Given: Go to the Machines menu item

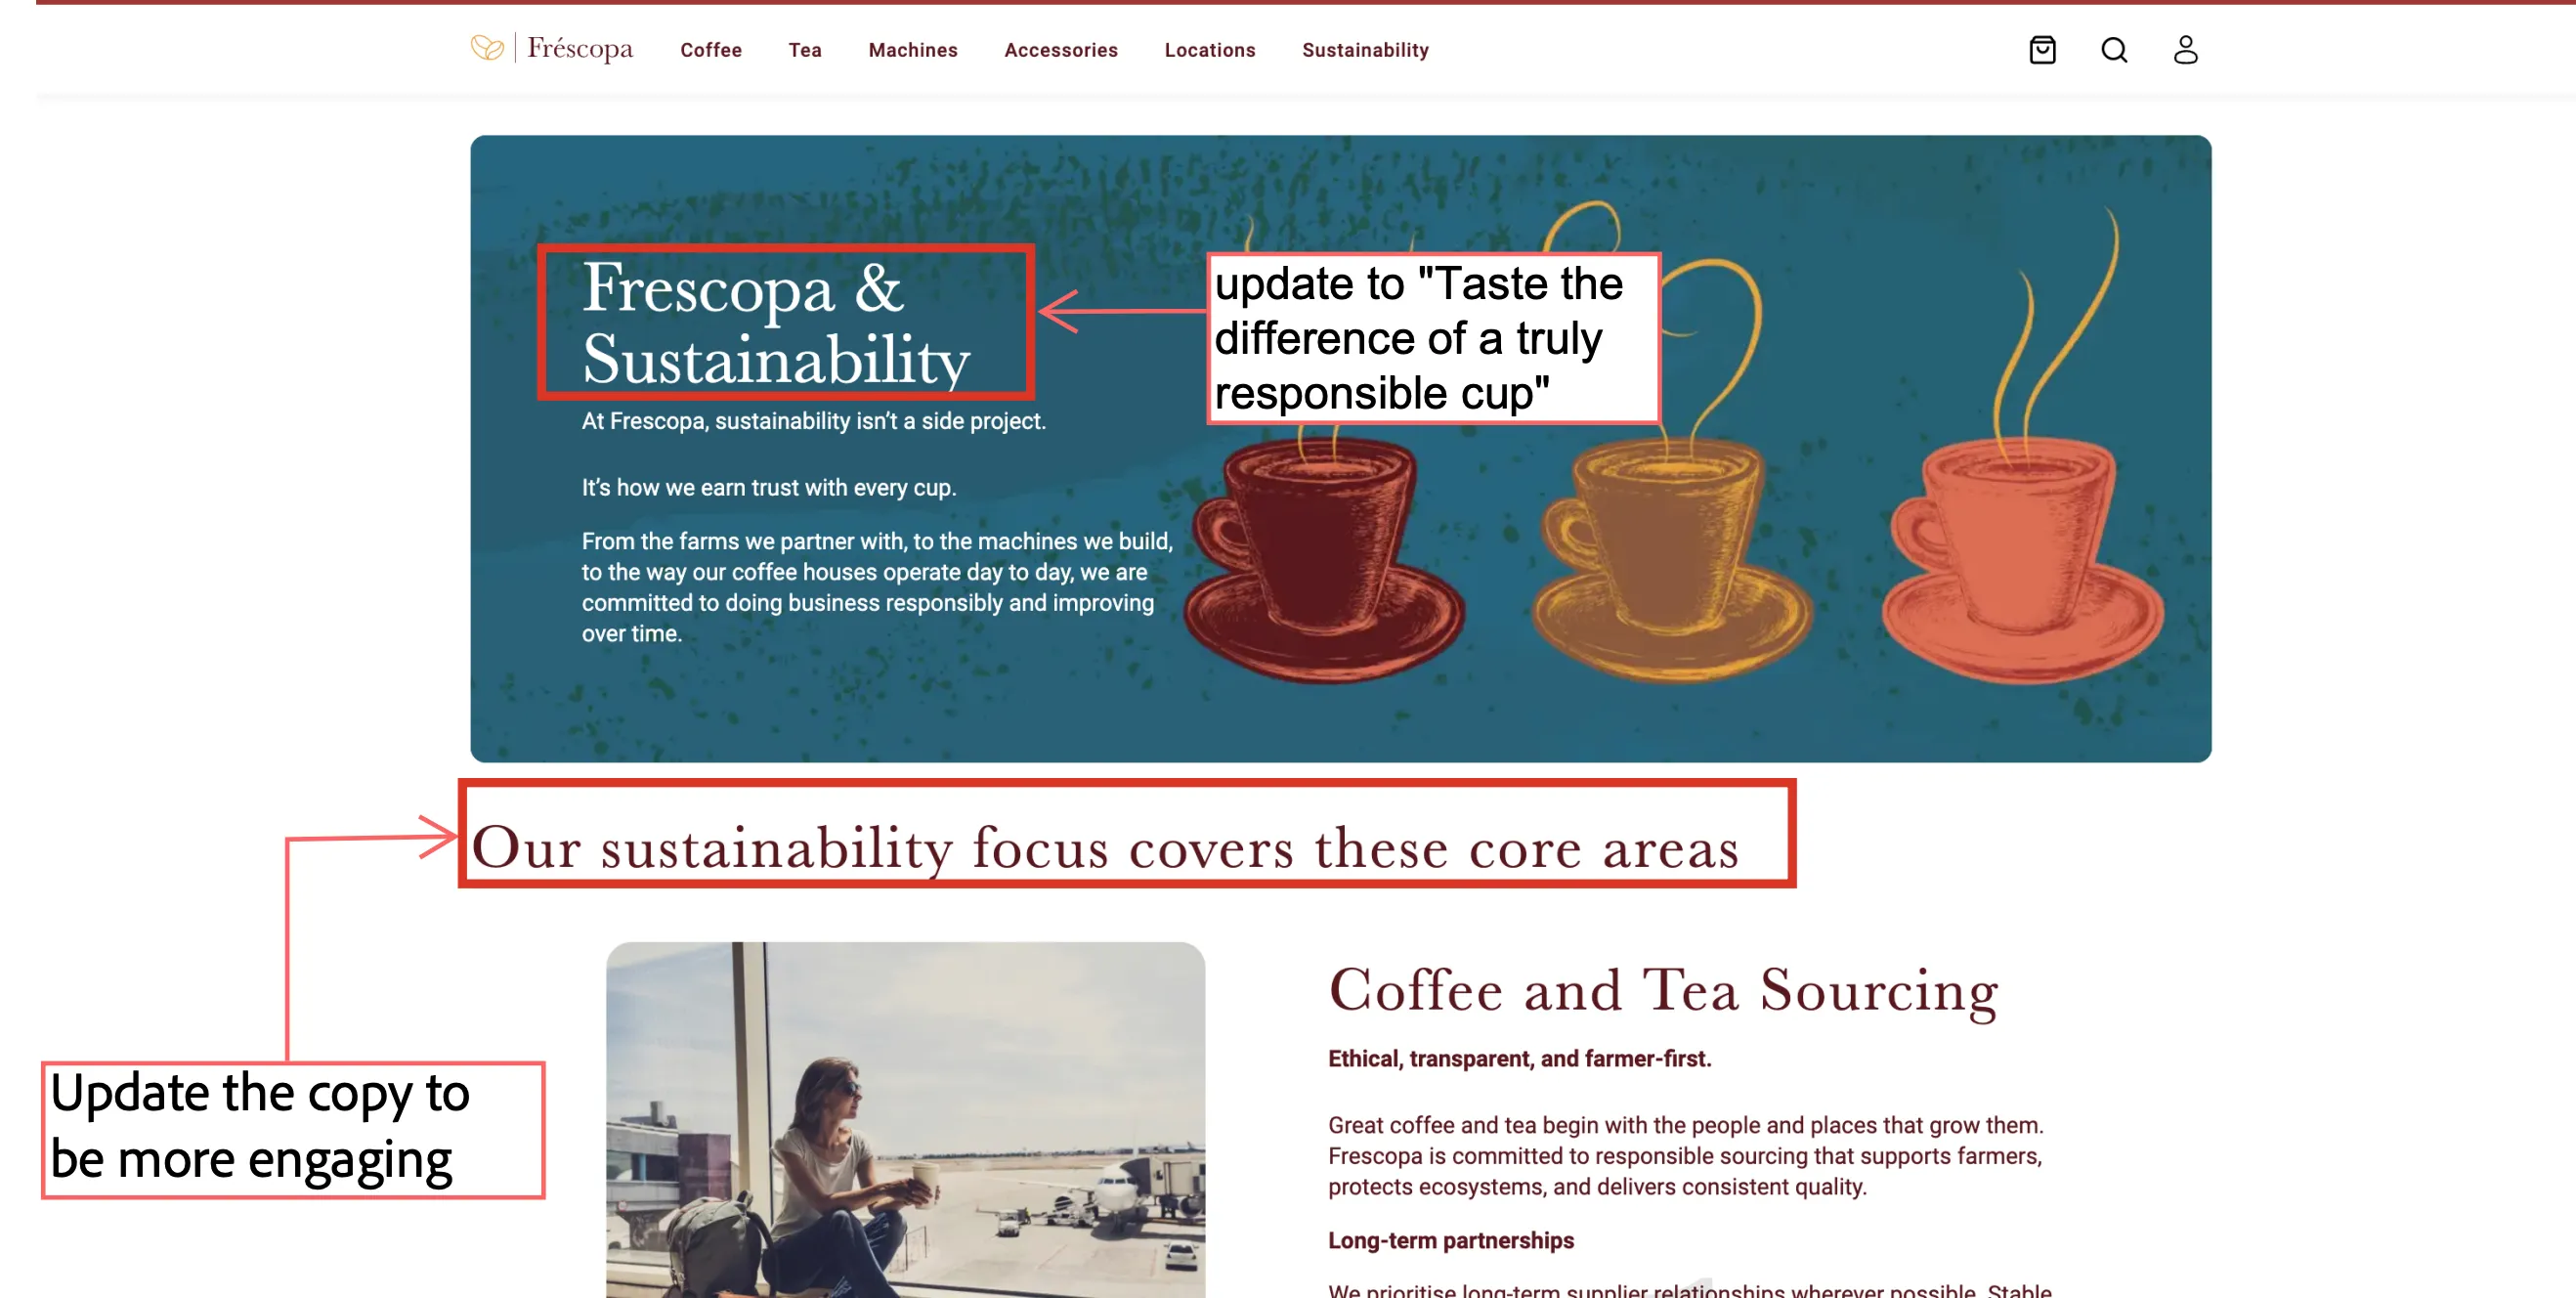Looking at the screenshot, I should tap(912, 50).
